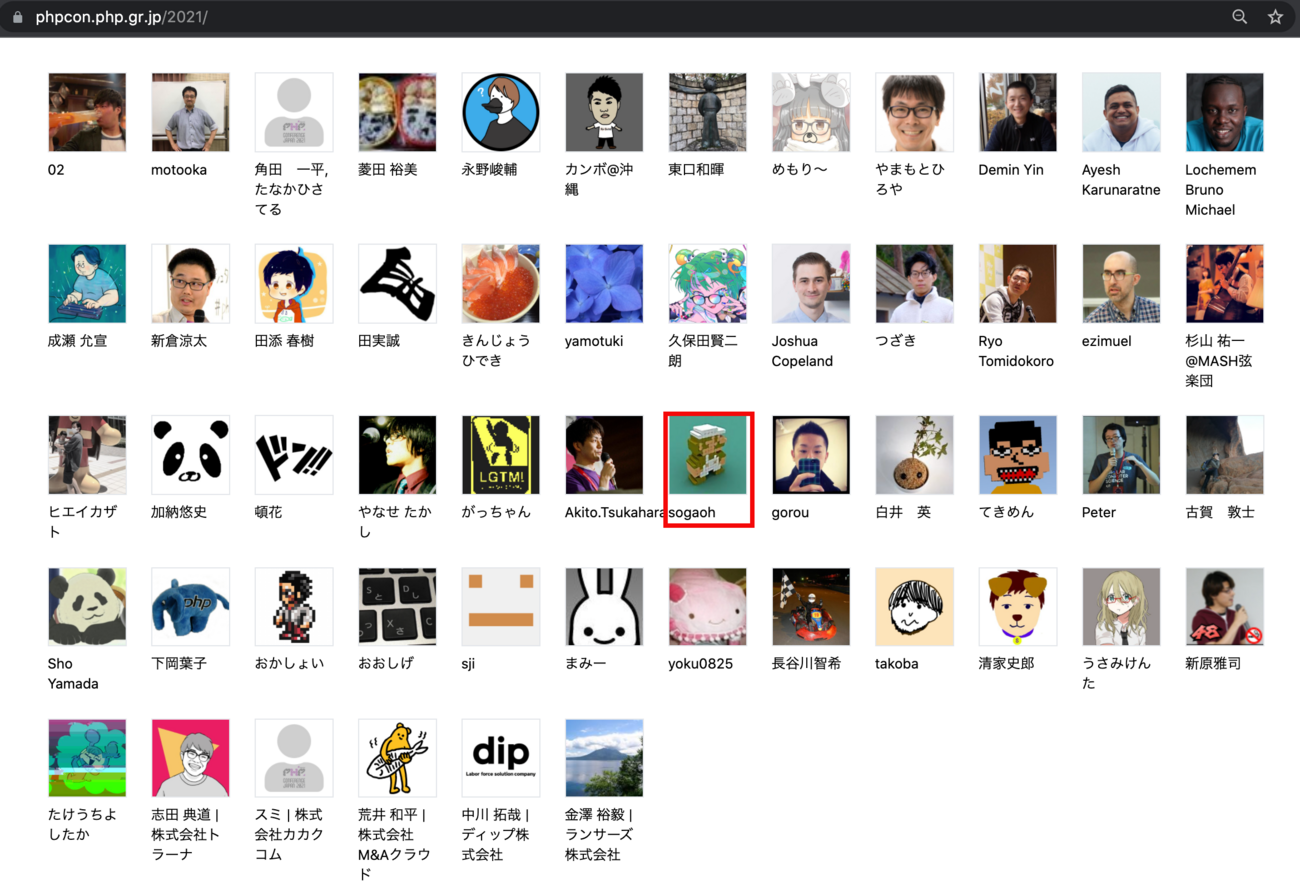
Task: Open 成瀬 允宣's illustrated avatar
Action: (x=87, y=283)
